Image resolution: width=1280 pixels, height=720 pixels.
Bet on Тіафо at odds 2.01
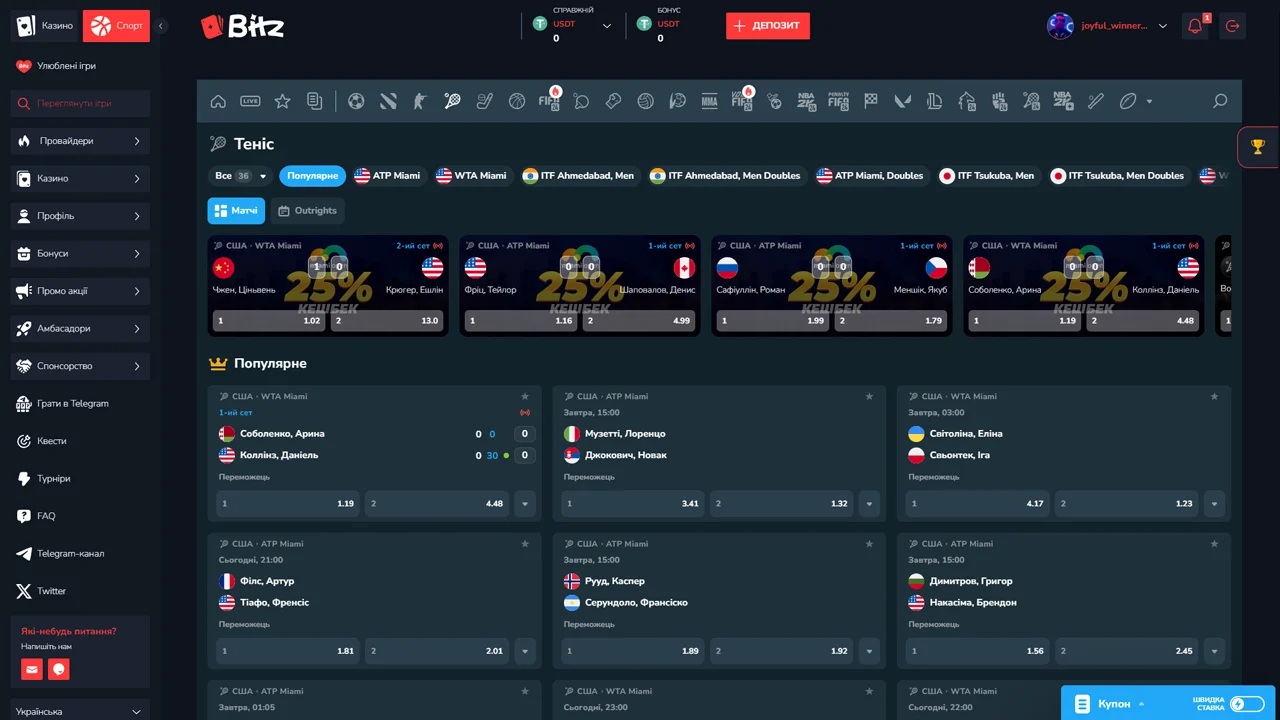(438, 651)
